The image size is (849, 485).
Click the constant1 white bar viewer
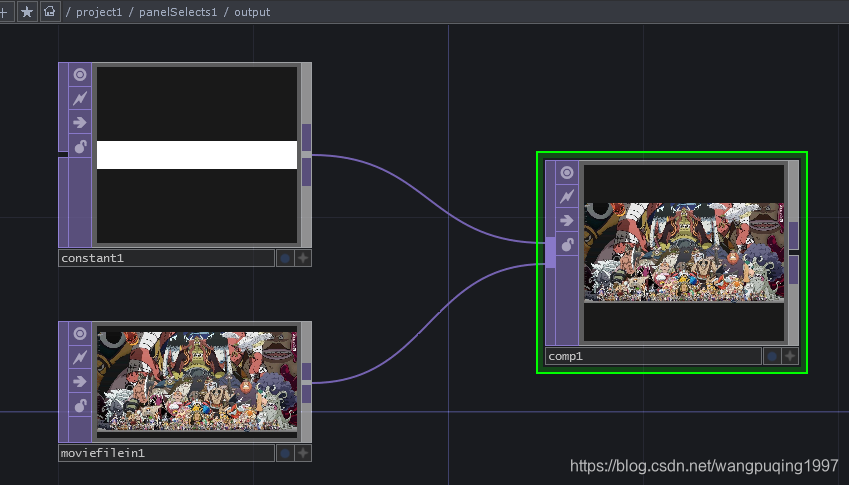(197, 155)
